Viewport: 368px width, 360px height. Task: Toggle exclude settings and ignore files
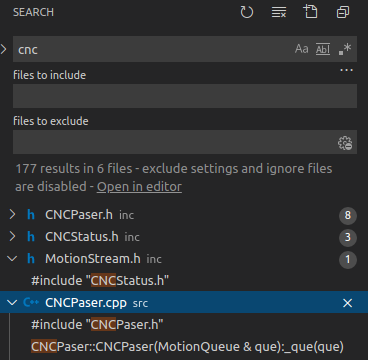click(x=345, y=143)
